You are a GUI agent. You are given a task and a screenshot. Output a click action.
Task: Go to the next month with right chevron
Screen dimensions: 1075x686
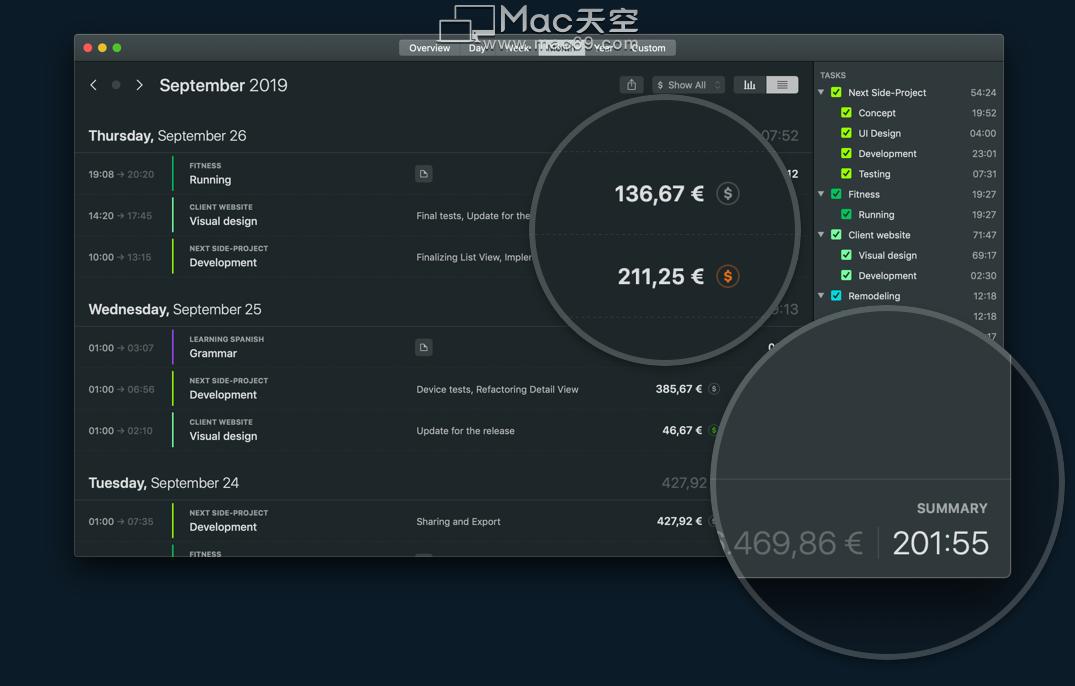click(x=140, y=85)
